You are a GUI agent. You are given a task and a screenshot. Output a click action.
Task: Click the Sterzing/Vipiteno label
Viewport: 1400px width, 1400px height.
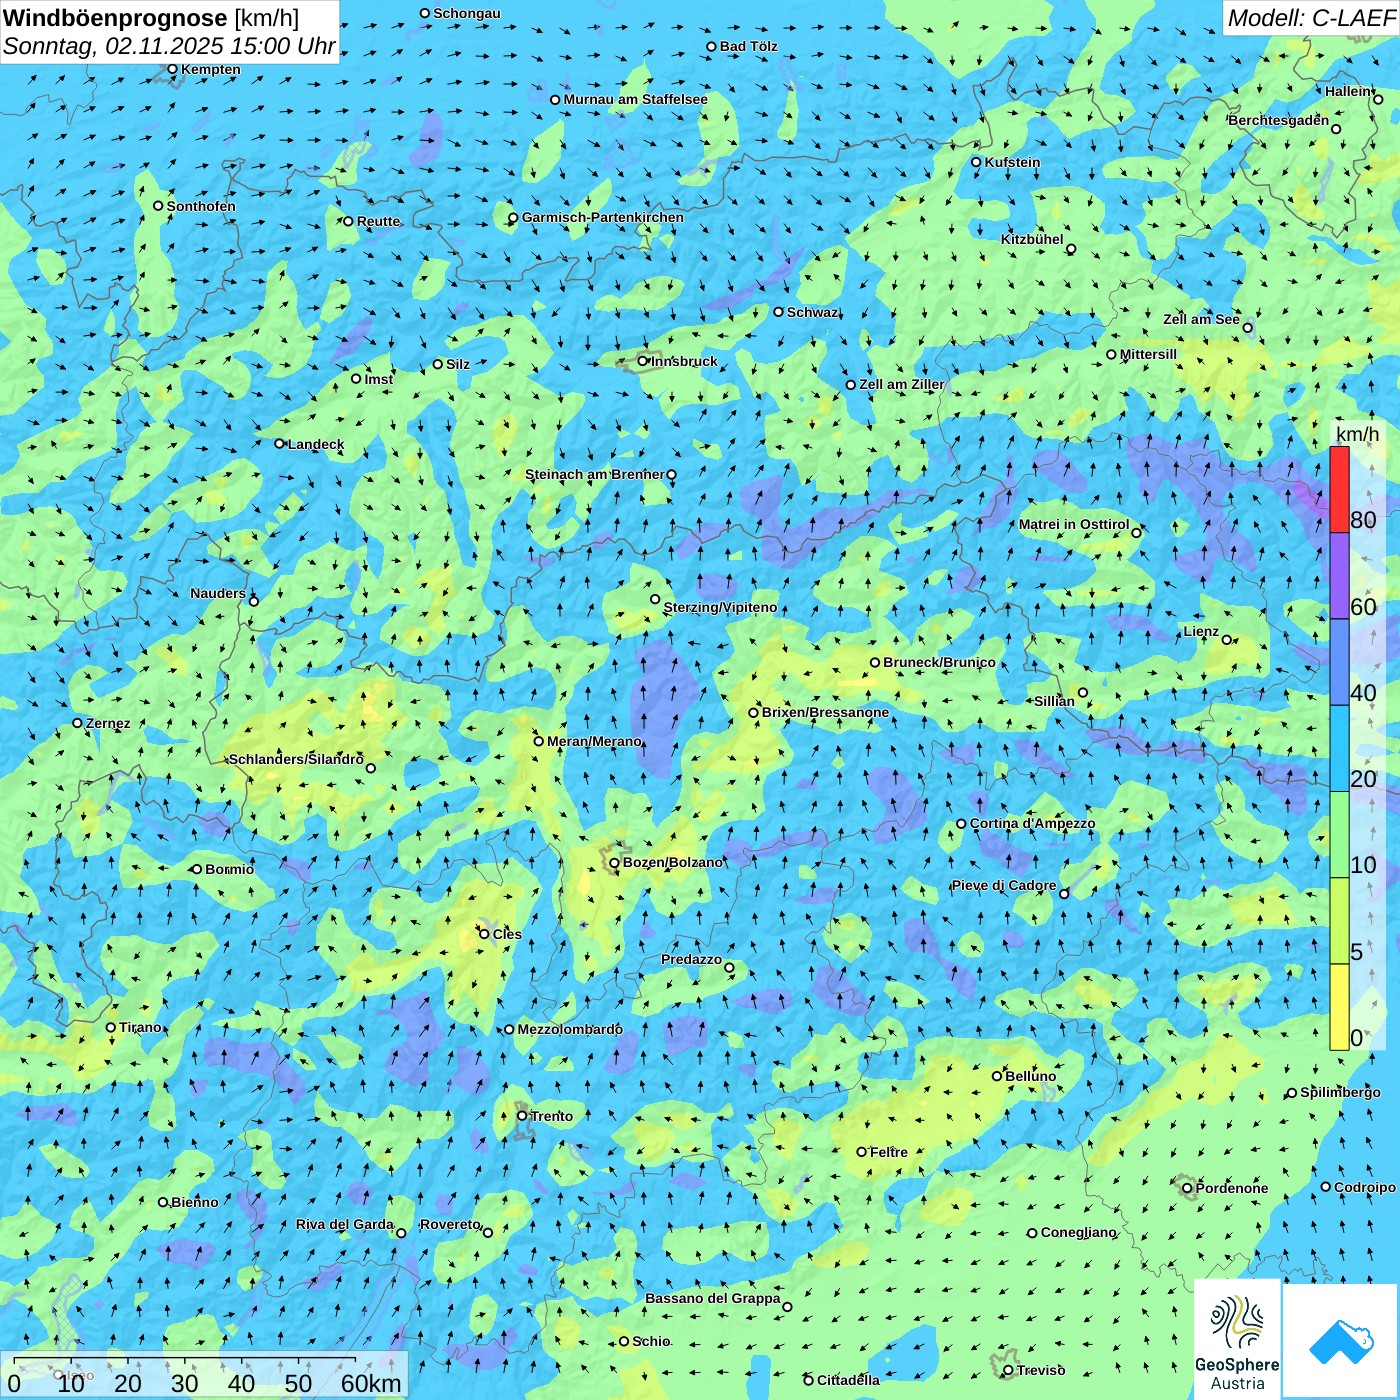[x=720, y=607]
